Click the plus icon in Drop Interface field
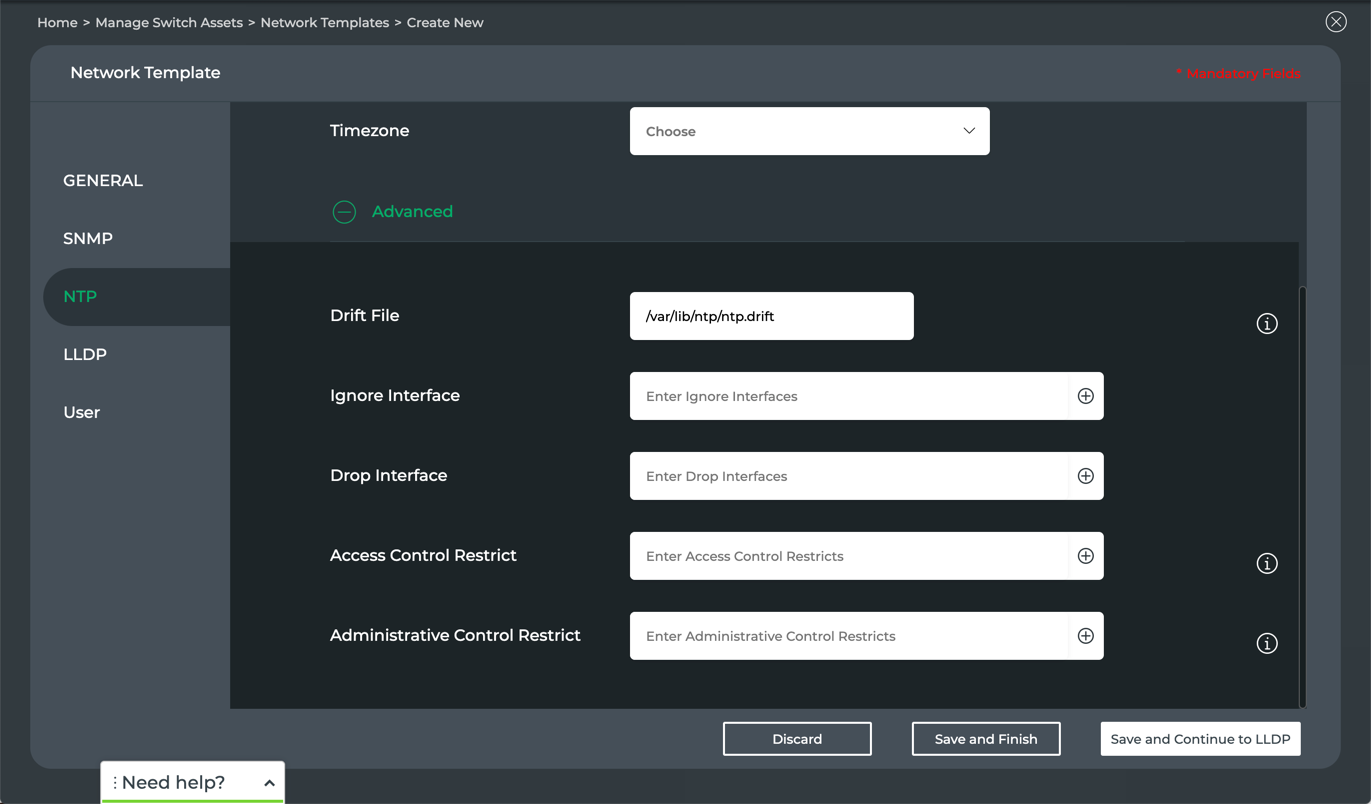Viewport: 1371px width, 804px height. (1085, 476)
